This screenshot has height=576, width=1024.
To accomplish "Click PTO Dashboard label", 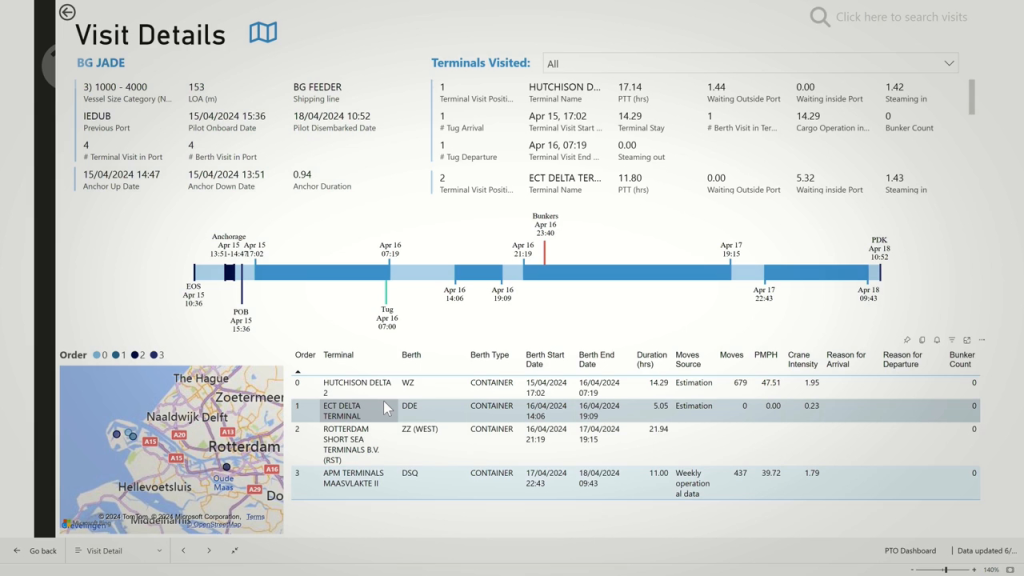I will (910, 551).
